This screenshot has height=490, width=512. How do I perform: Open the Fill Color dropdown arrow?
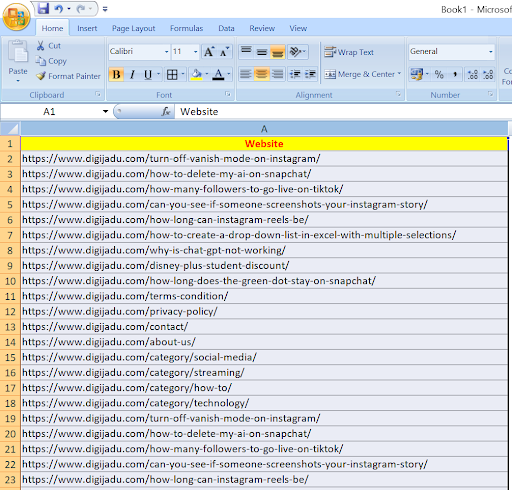207,74
